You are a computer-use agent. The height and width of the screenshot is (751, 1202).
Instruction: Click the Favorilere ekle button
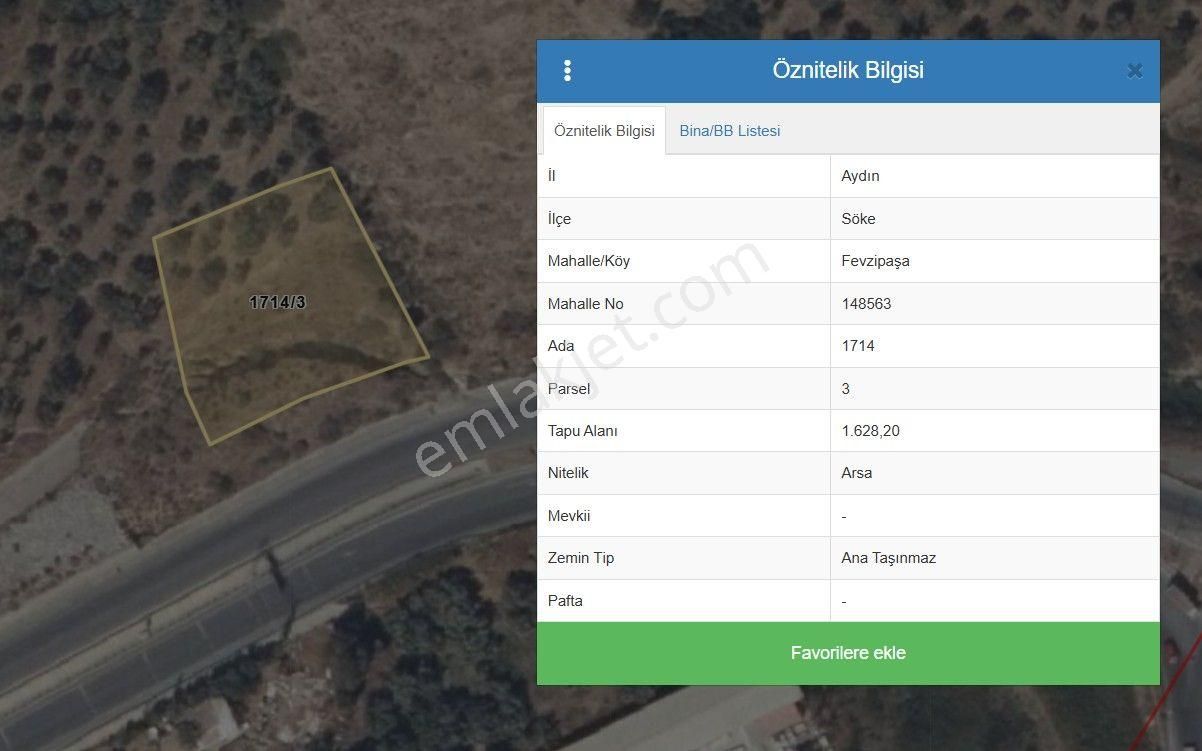click(x=848, y=653)
